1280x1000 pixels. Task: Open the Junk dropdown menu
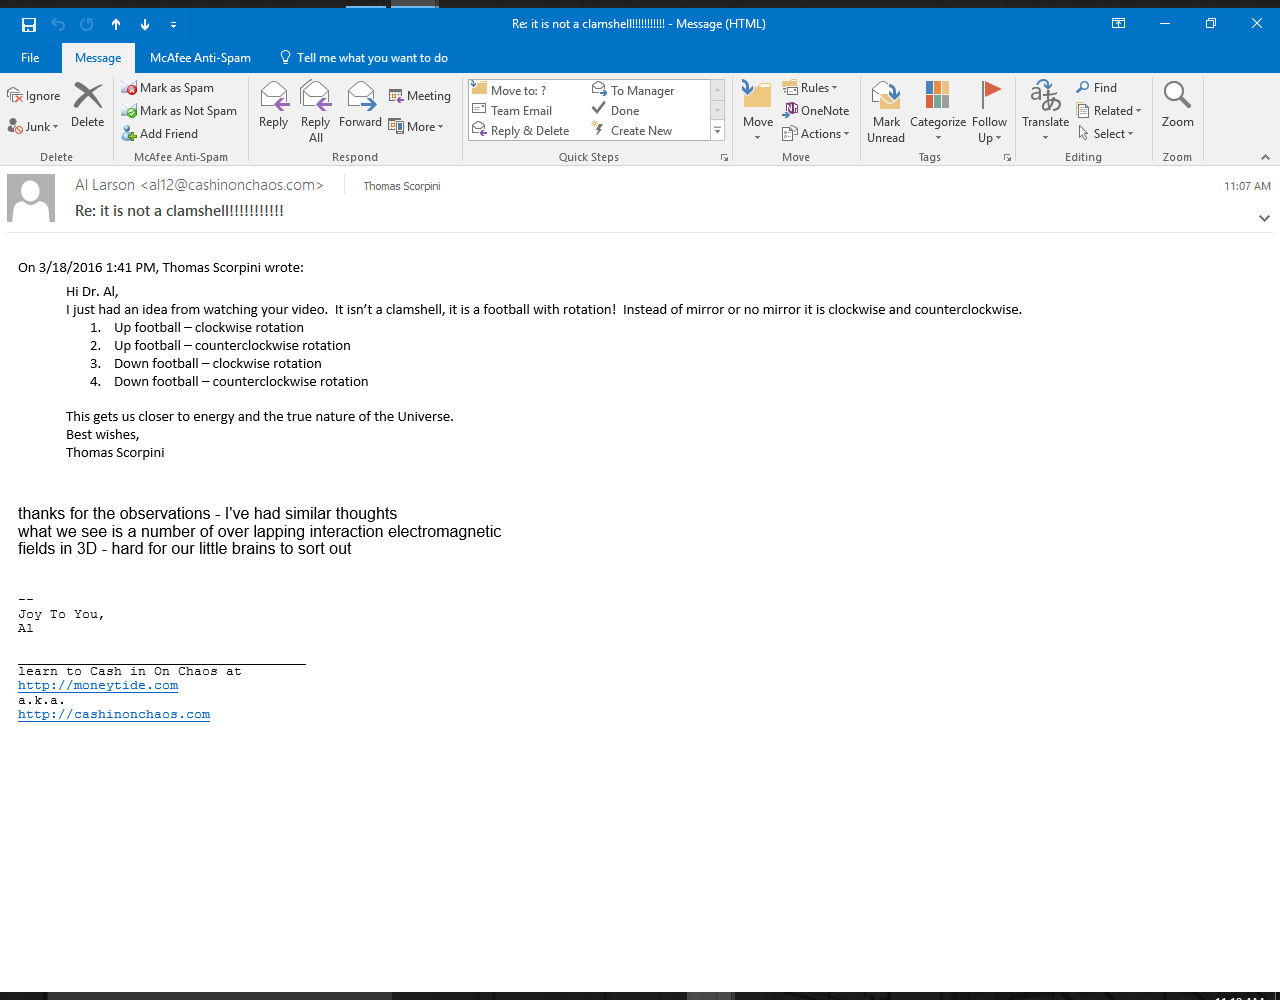point(34,127)
